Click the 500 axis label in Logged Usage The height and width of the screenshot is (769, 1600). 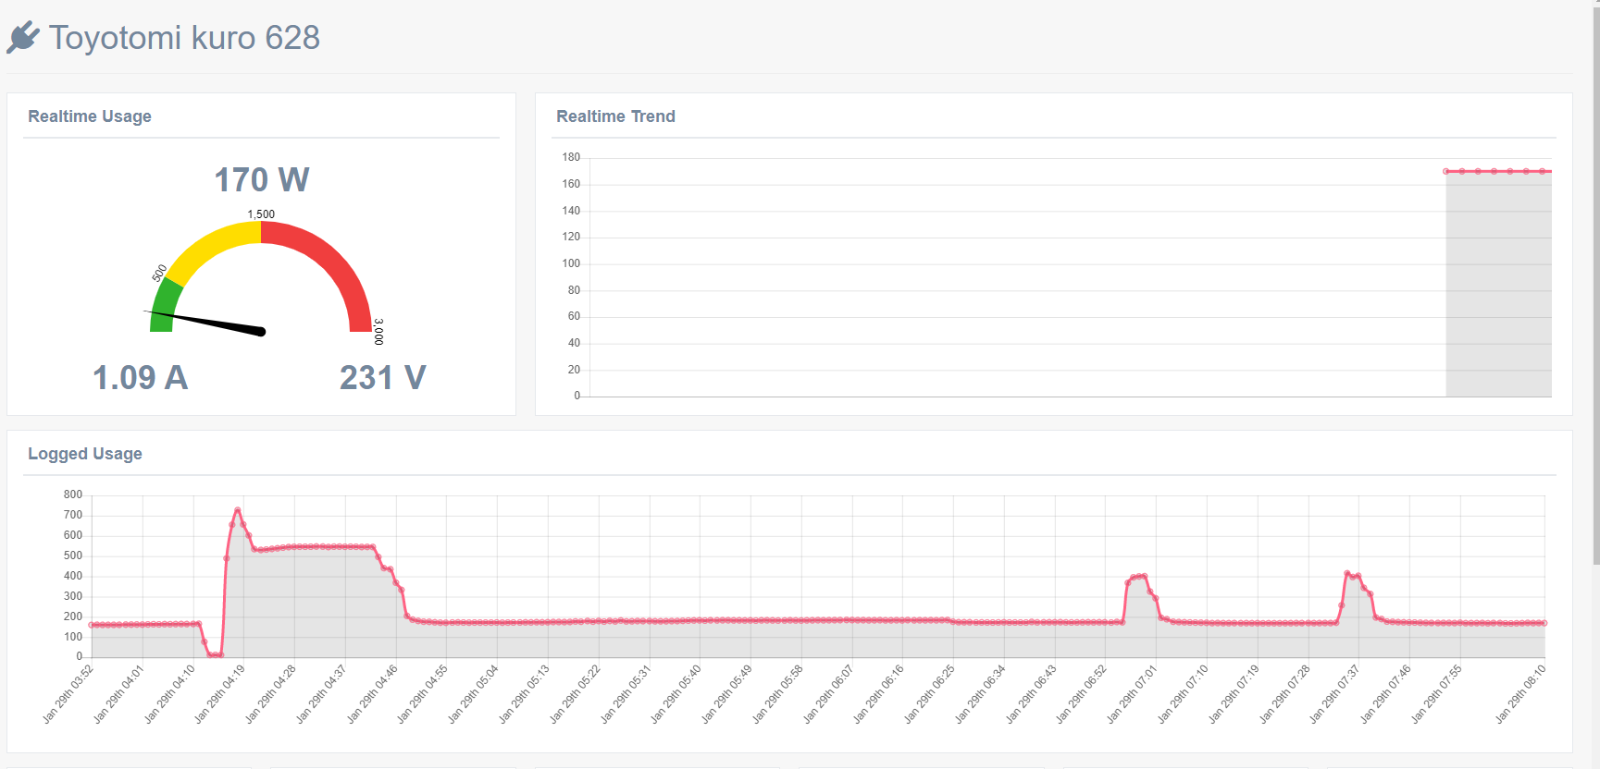[x=73, y=555]
